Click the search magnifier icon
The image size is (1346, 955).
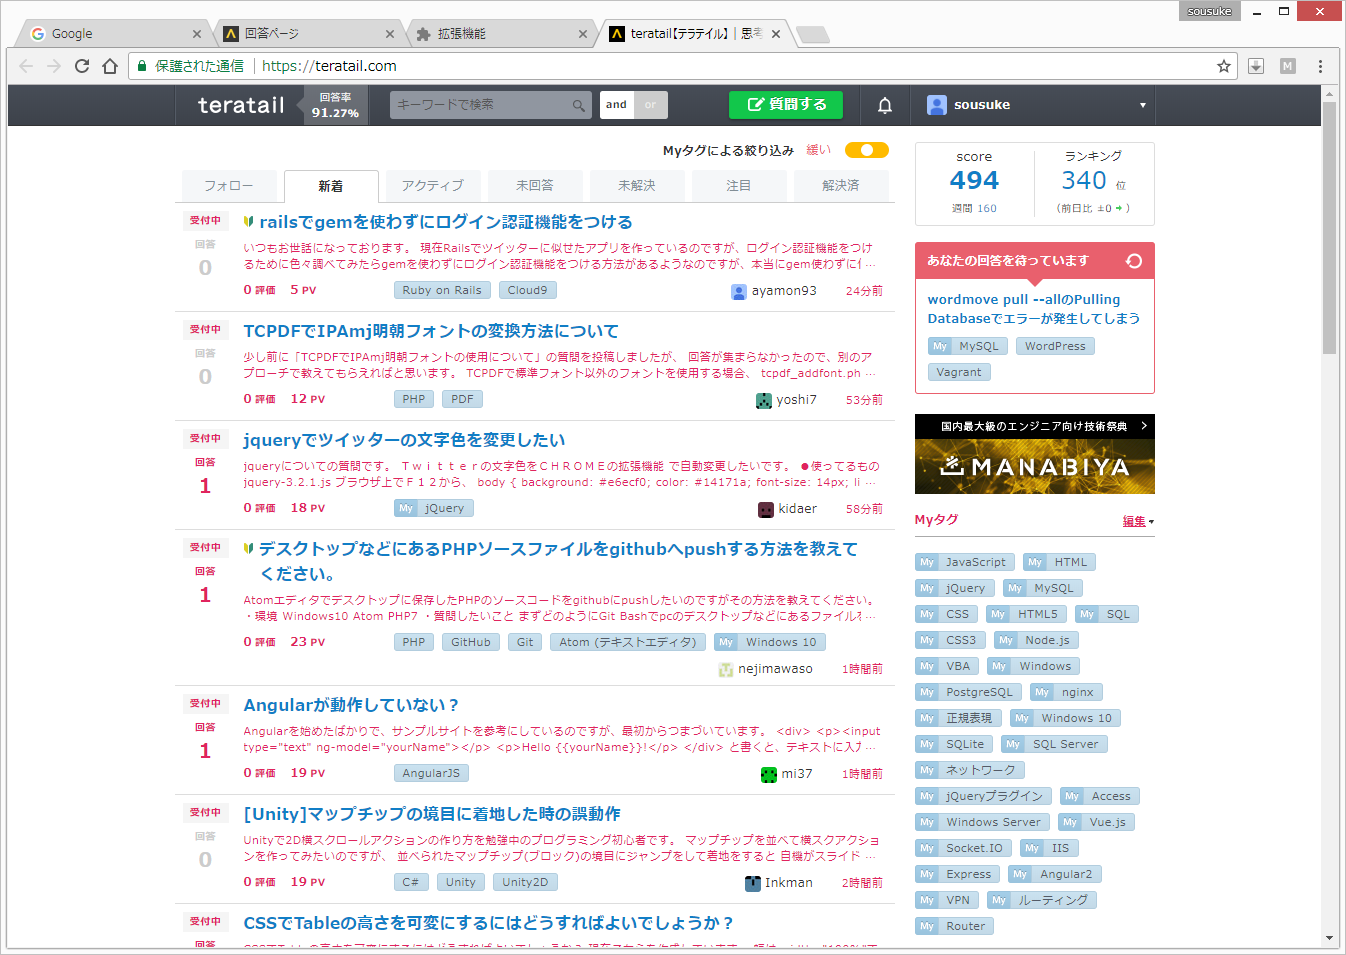579,105
